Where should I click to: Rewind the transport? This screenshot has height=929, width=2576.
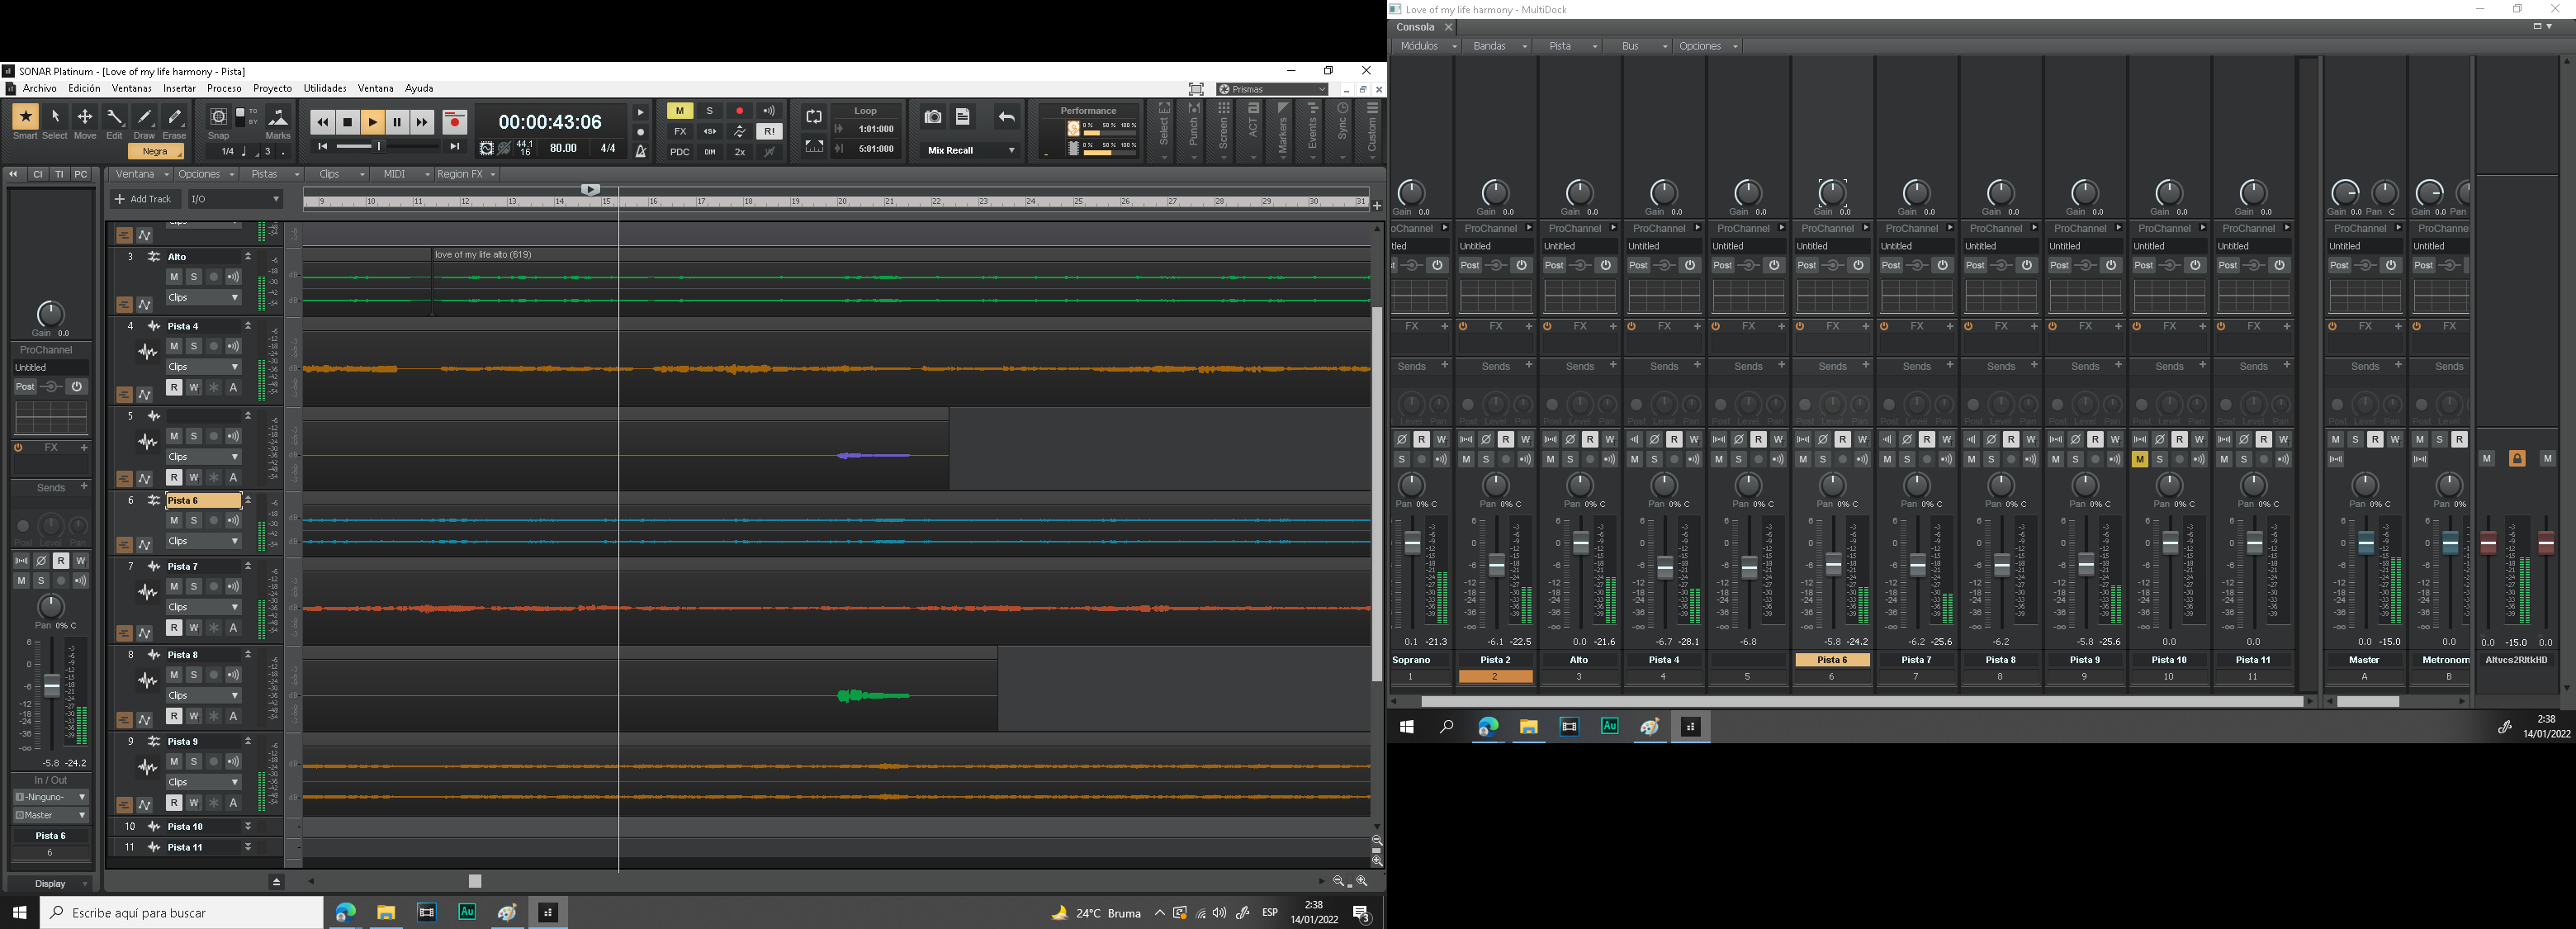click(322, 122)
